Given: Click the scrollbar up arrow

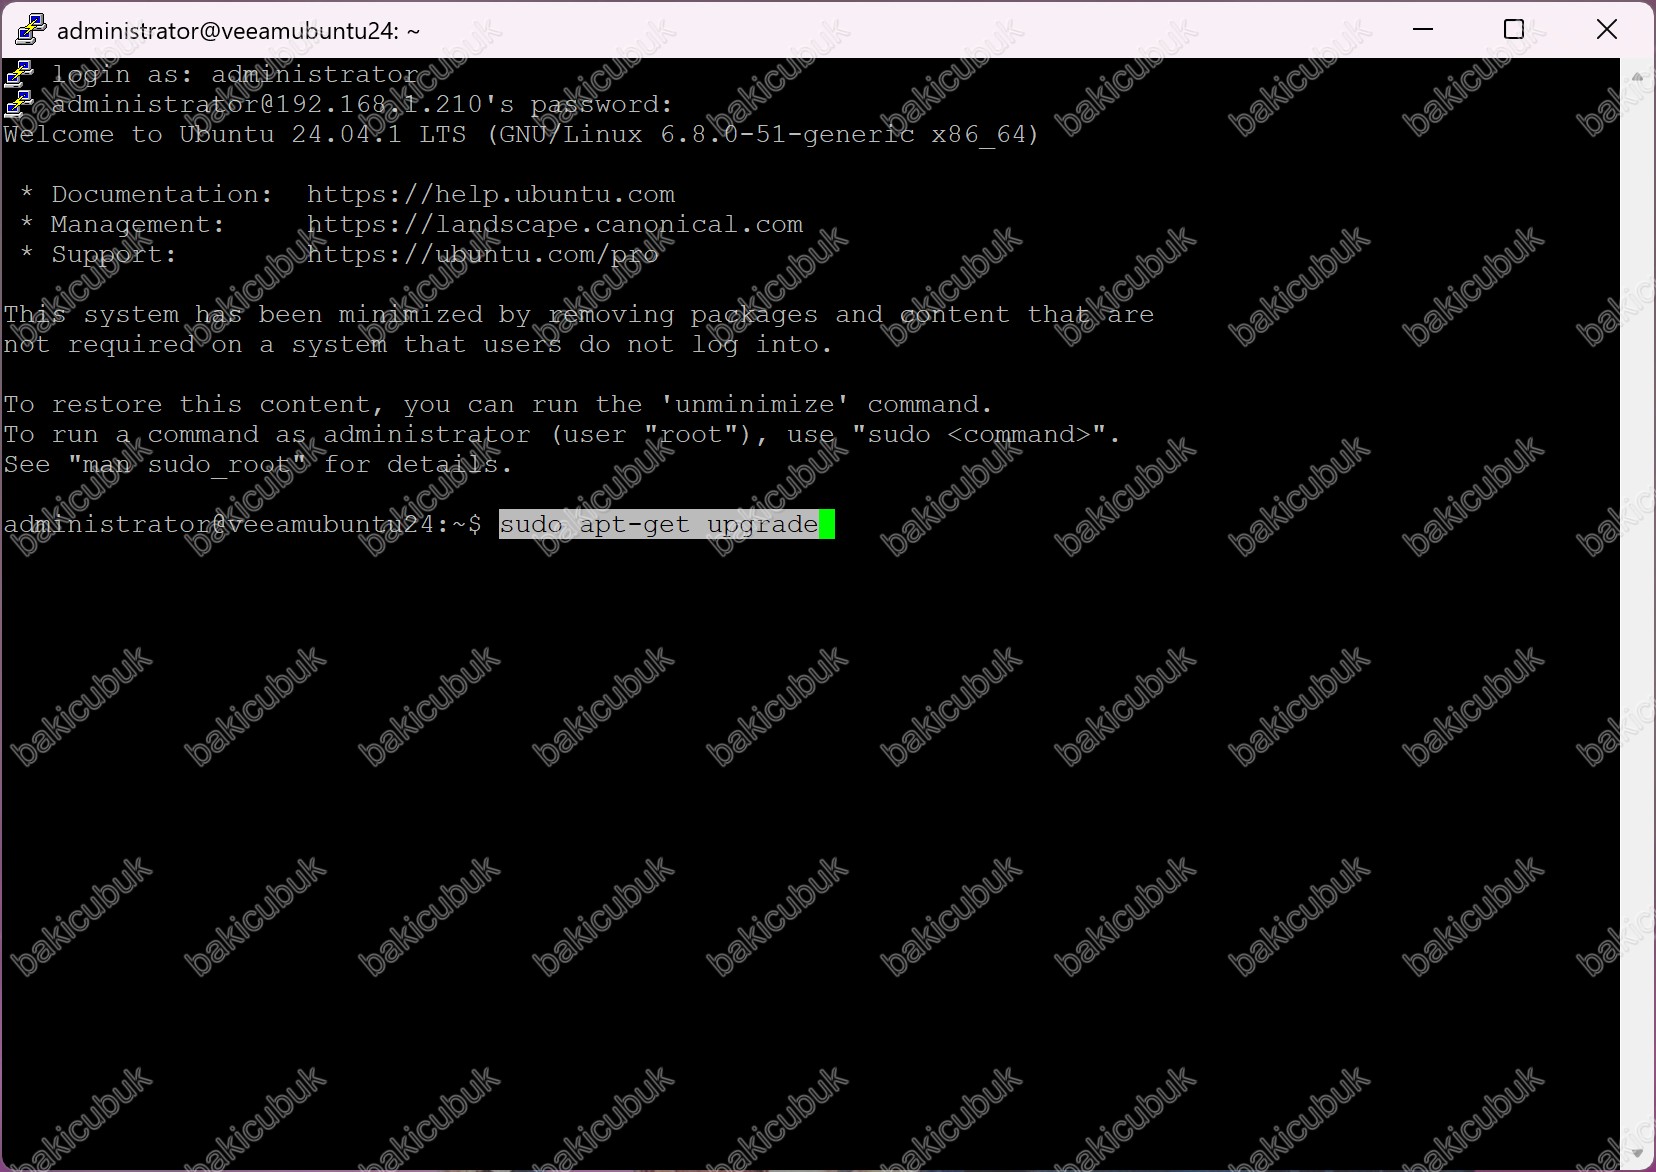Looking at the screenshot, I should click(x=1637, y=76).
